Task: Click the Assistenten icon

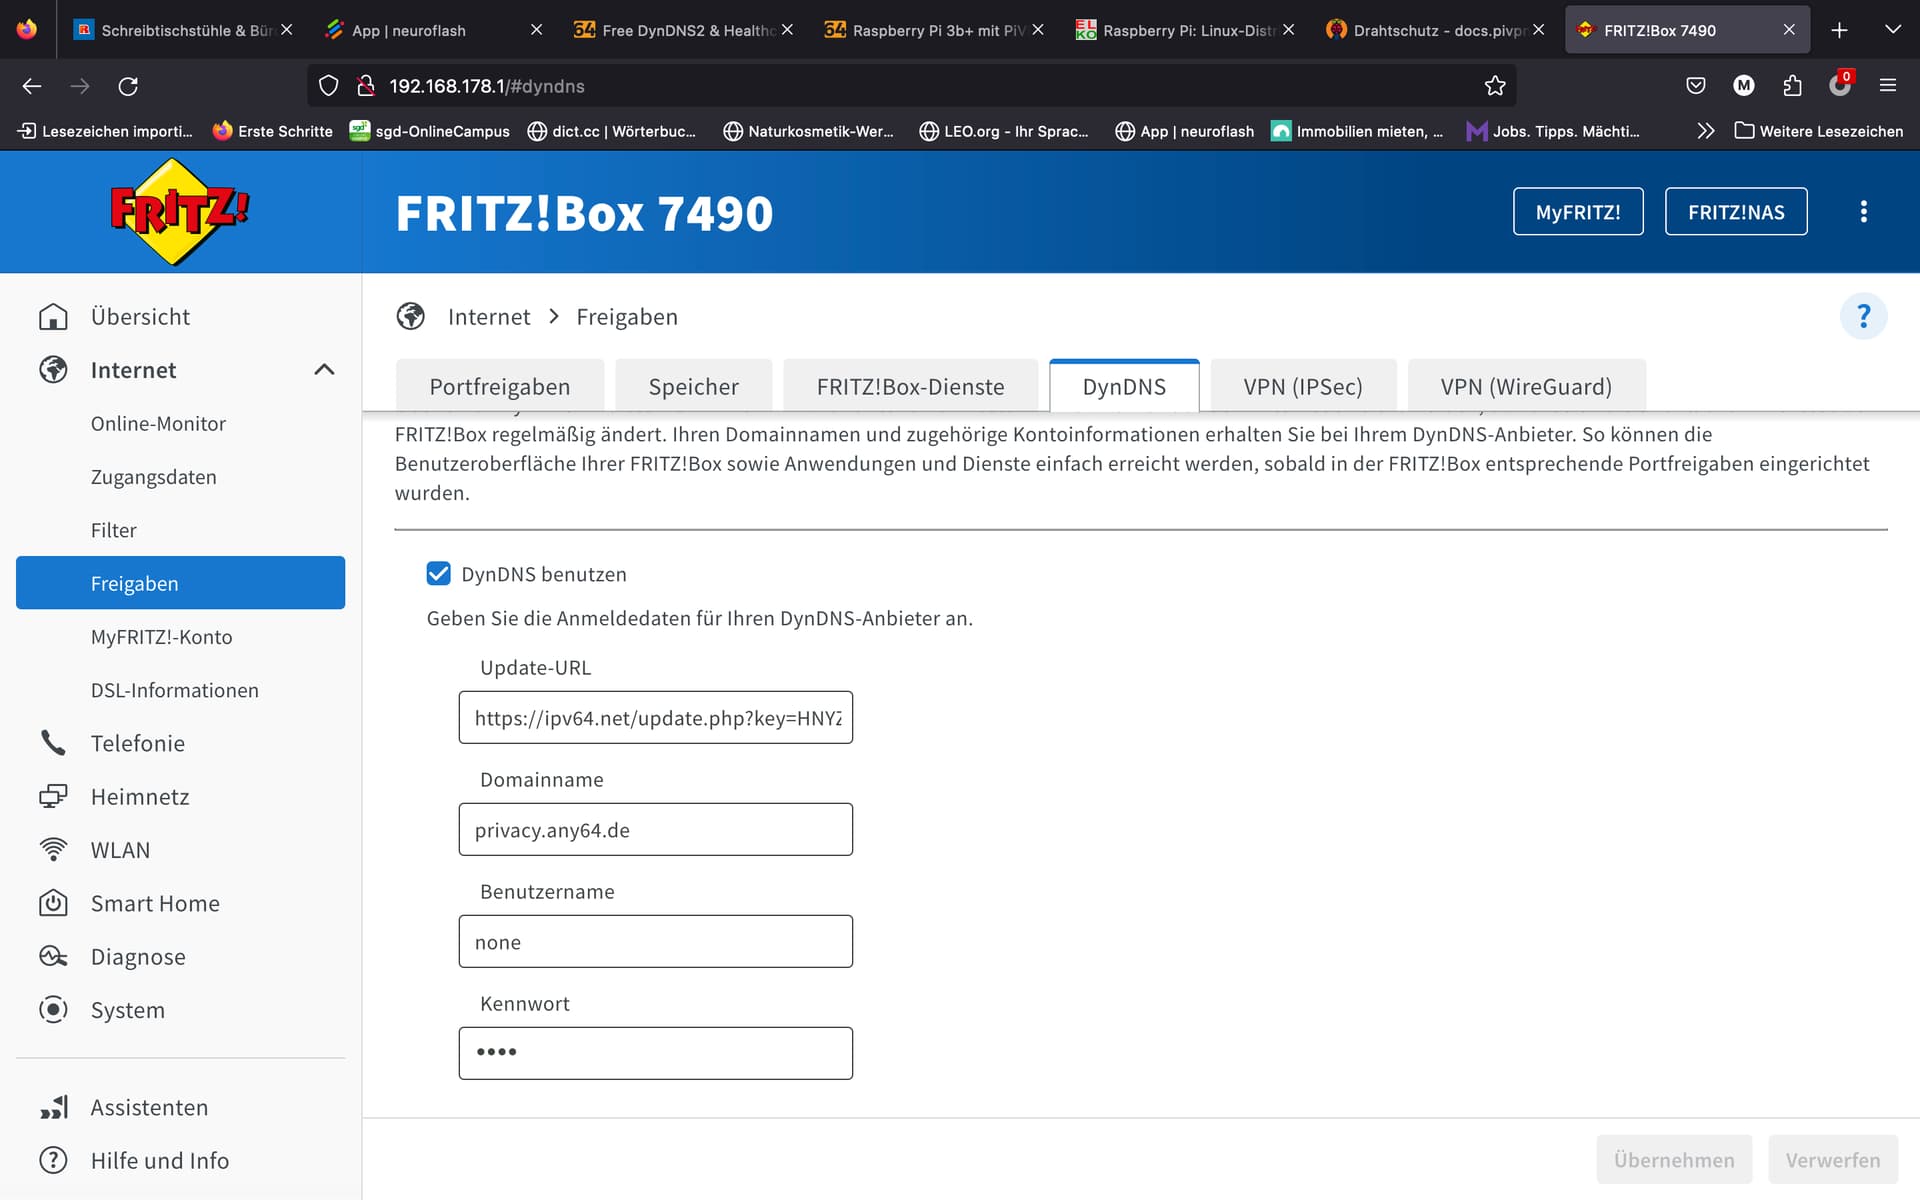Action: pos(53,1107)
